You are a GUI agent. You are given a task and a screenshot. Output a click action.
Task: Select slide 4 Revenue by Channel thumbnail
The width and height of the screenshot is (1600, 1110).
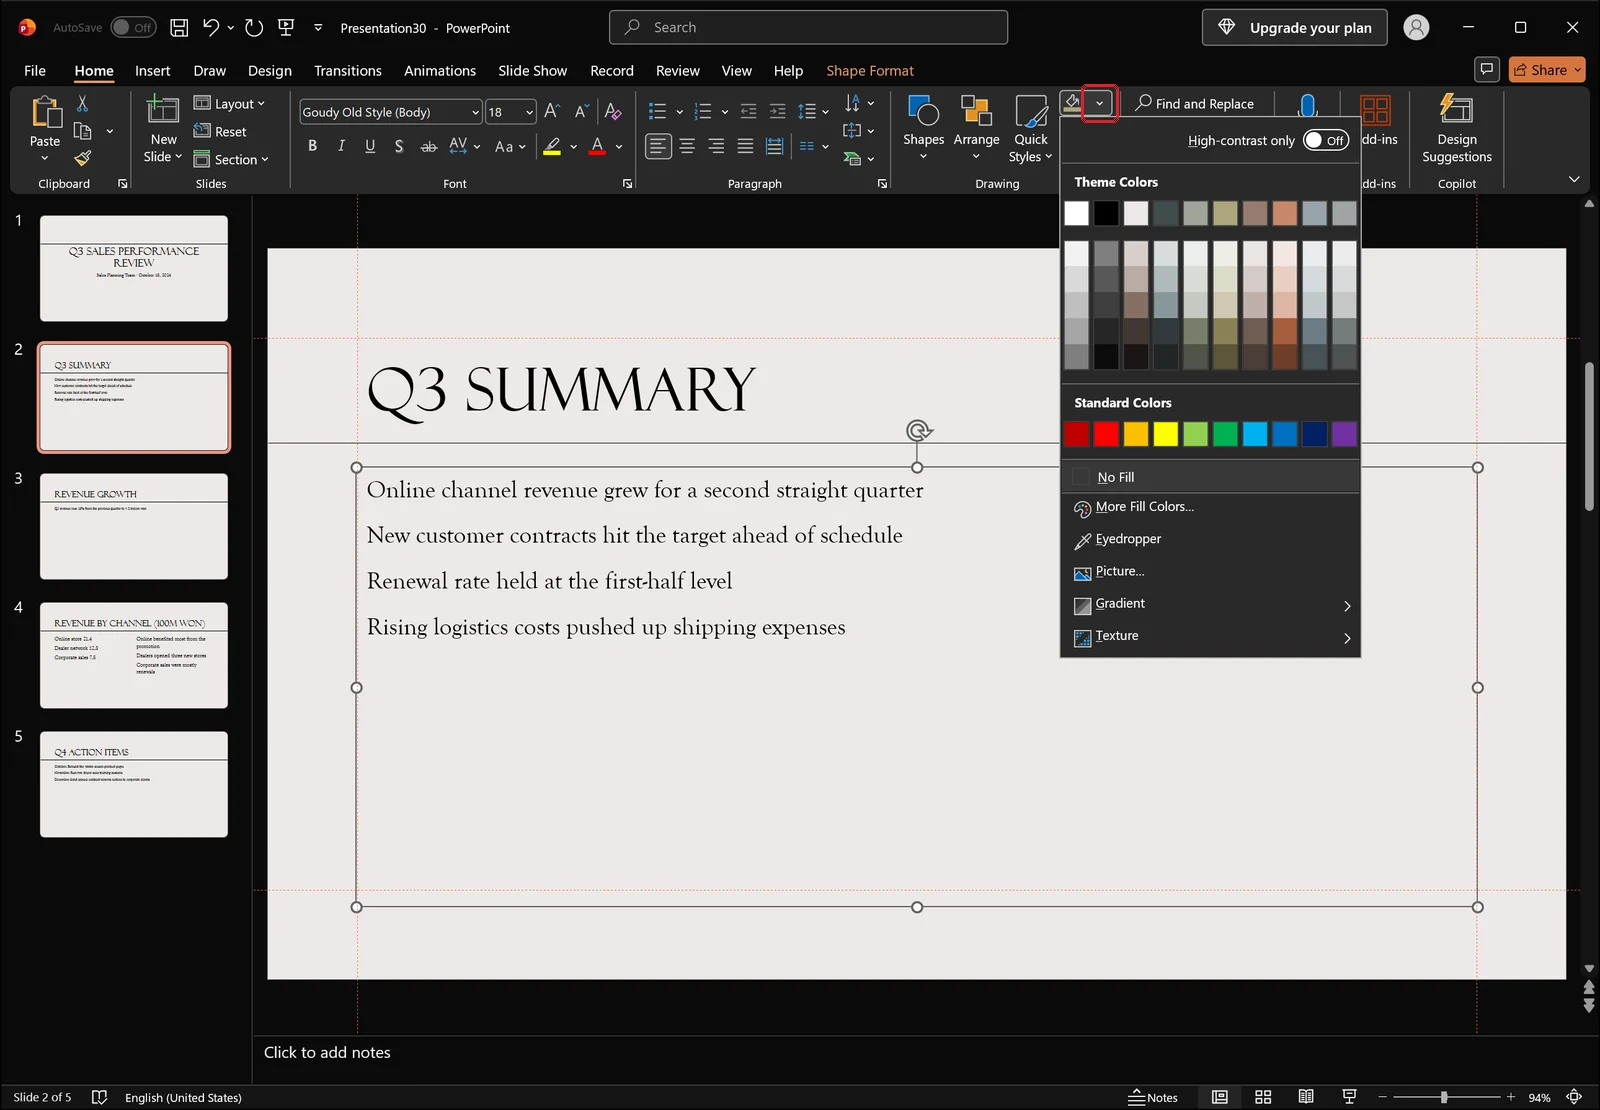(134, 656)
